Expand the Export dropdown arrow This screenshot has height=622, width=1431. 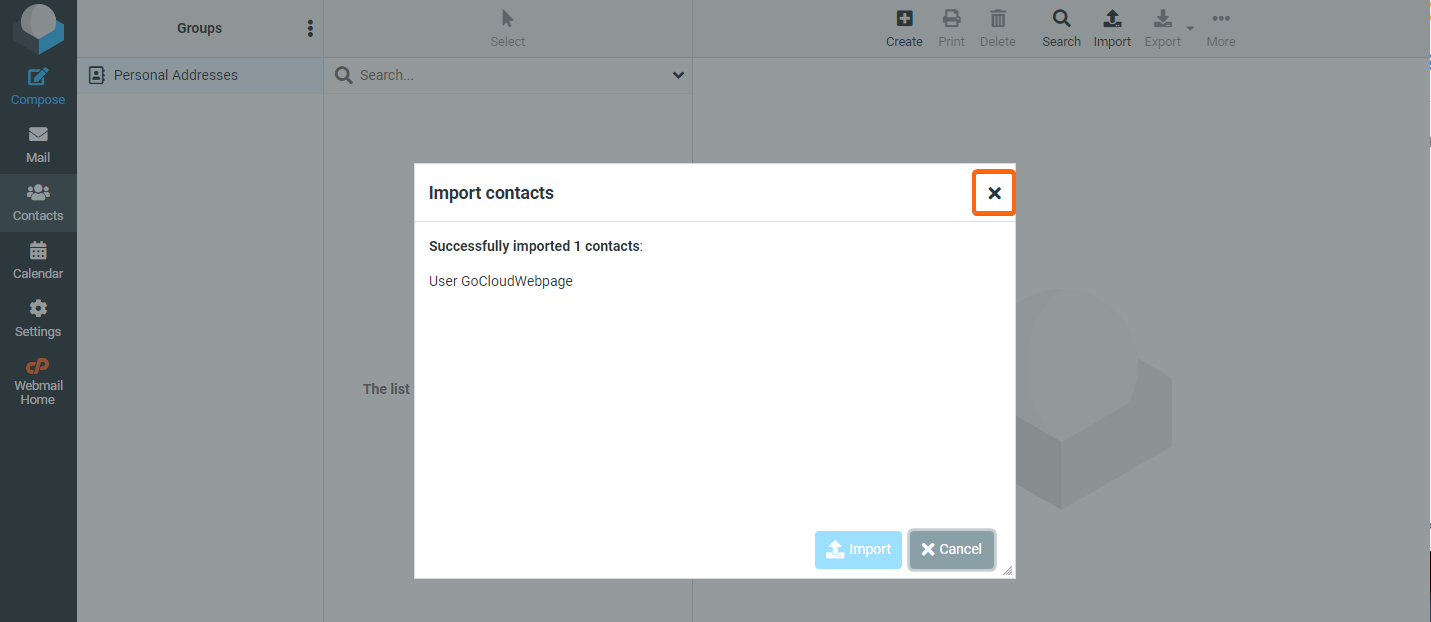pyautogui.click(x=1190, y=28)
